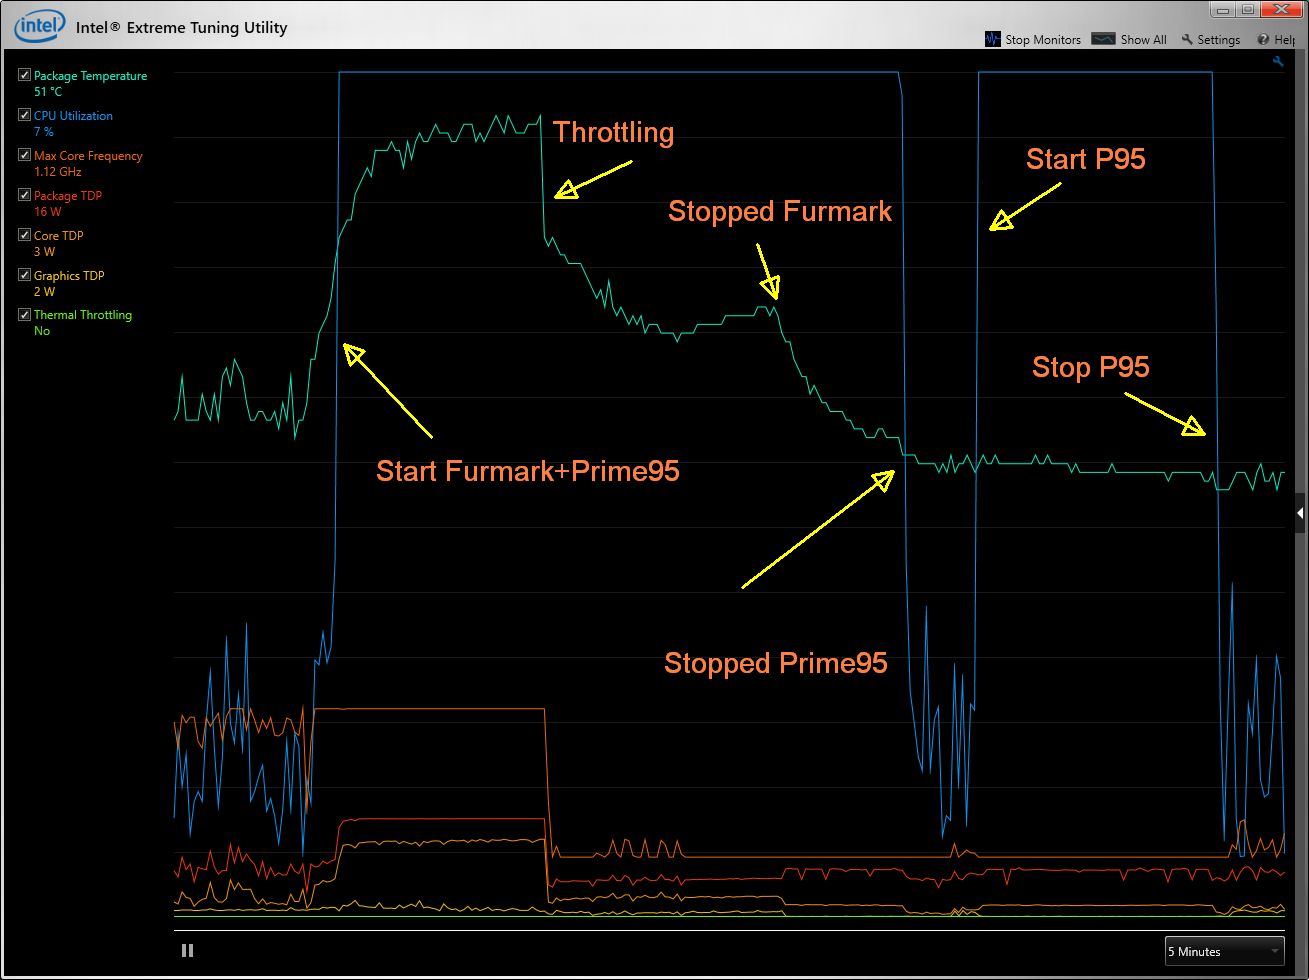Uncheck Package Temperature monitor
Screen dimensions: 1309x980
25,75
